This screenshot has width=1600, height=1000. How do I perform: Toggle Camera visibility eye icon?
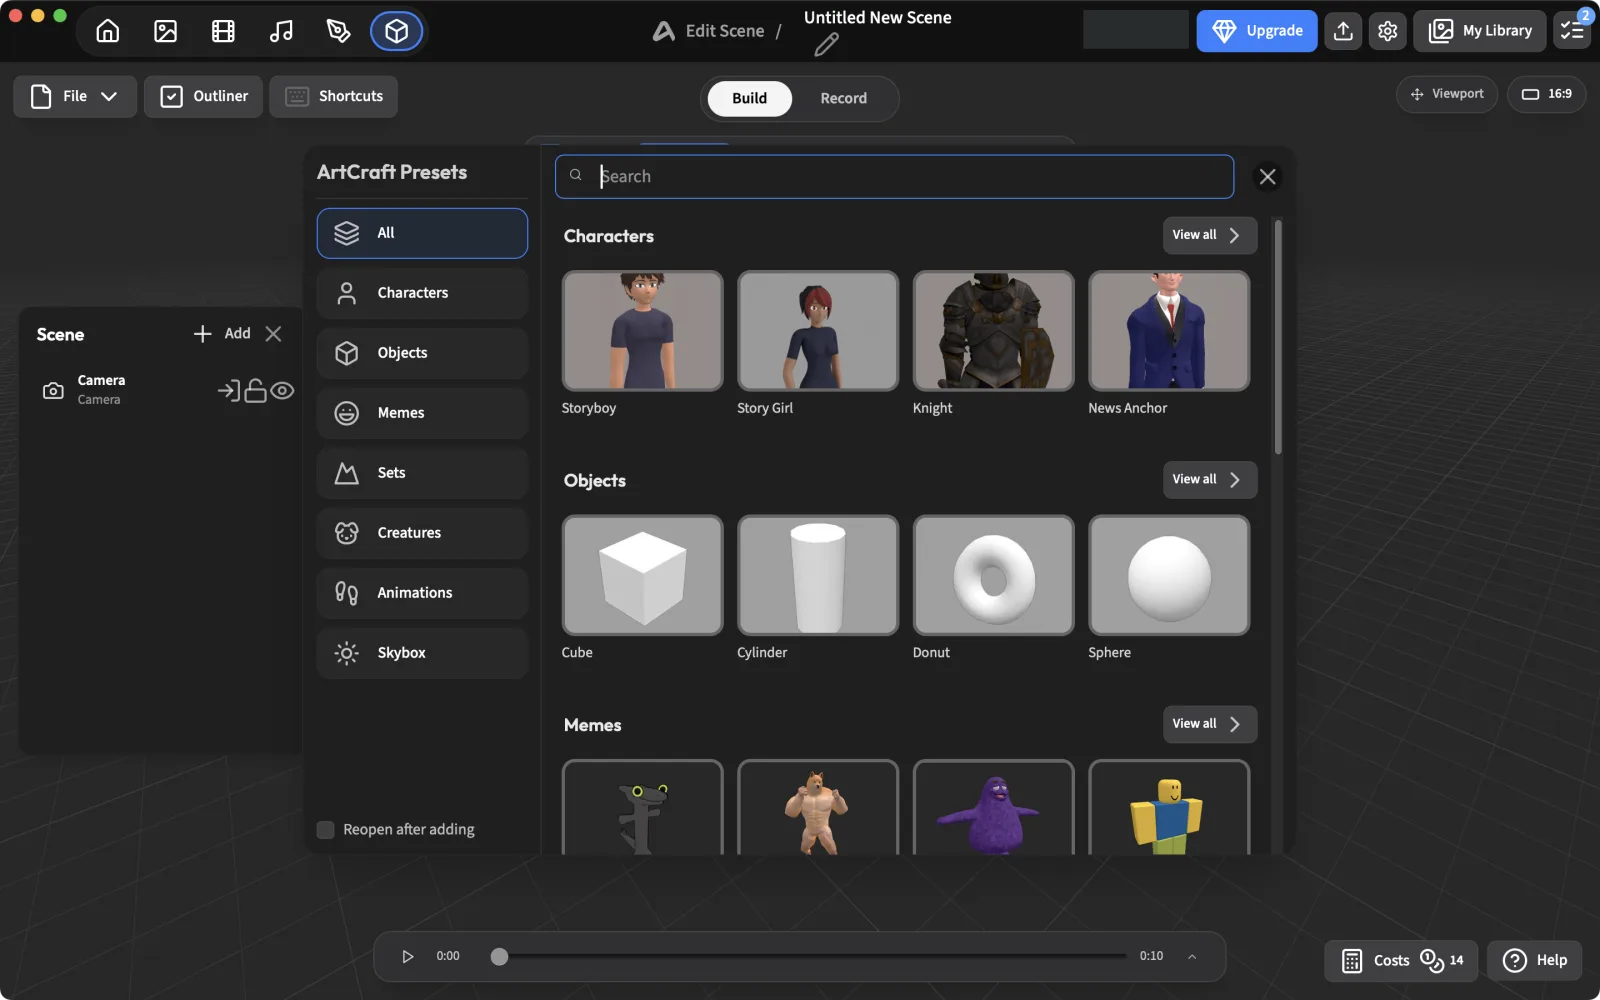pos(282,390)
